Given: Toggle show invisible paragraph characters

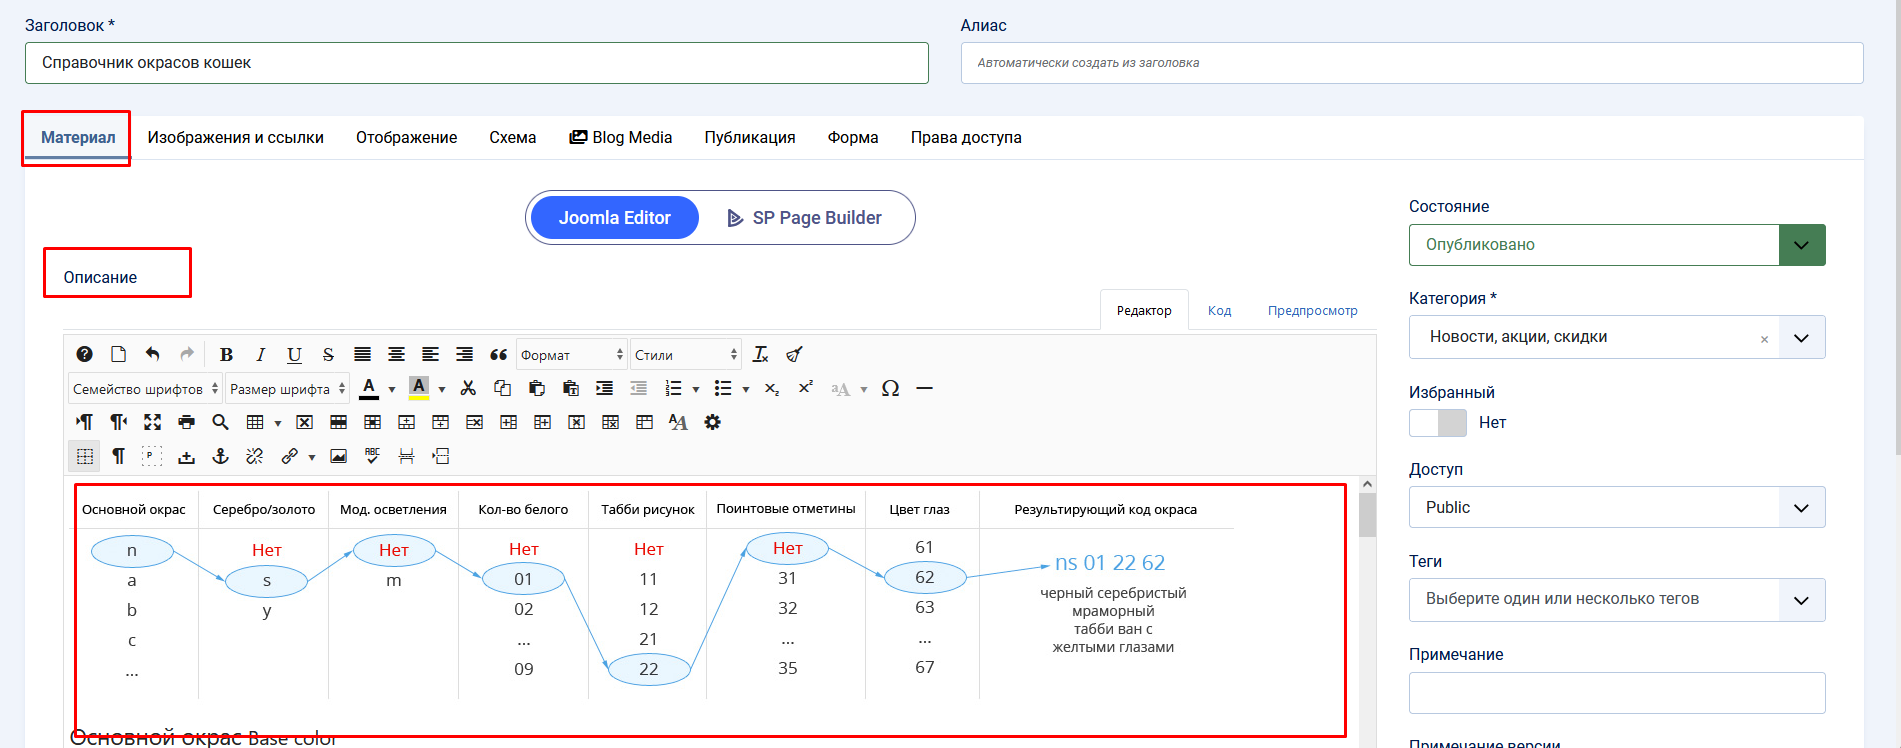Looking at the screenshot, I should click(118, 456).
